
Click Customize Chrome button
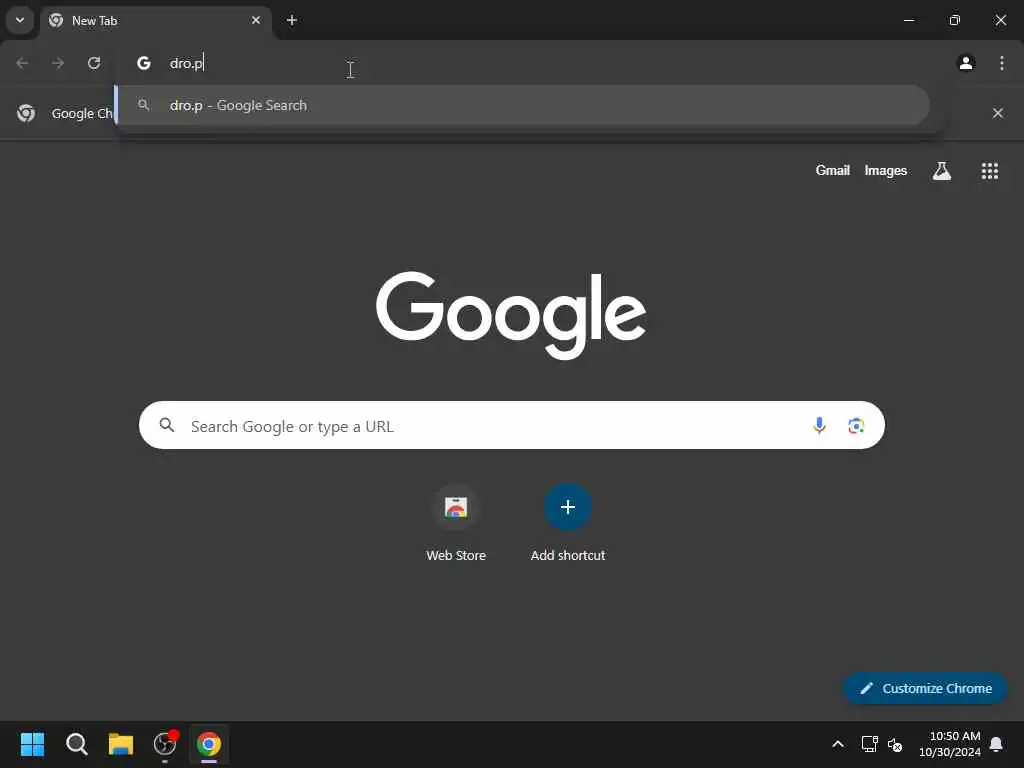coord(925,688)
